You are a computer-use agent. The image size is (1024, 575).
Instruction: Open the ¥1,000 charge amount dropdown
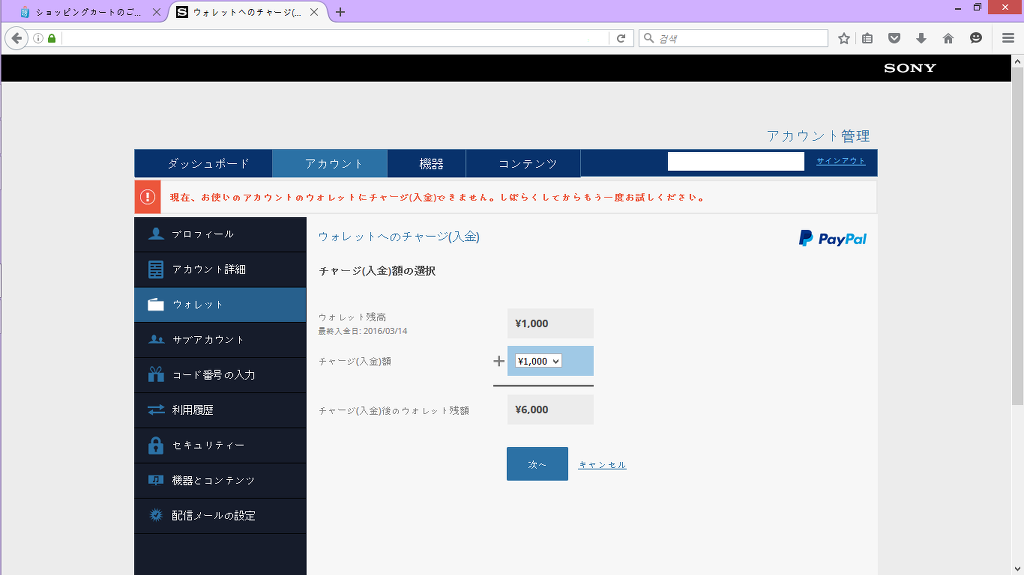tap(538, 361)
